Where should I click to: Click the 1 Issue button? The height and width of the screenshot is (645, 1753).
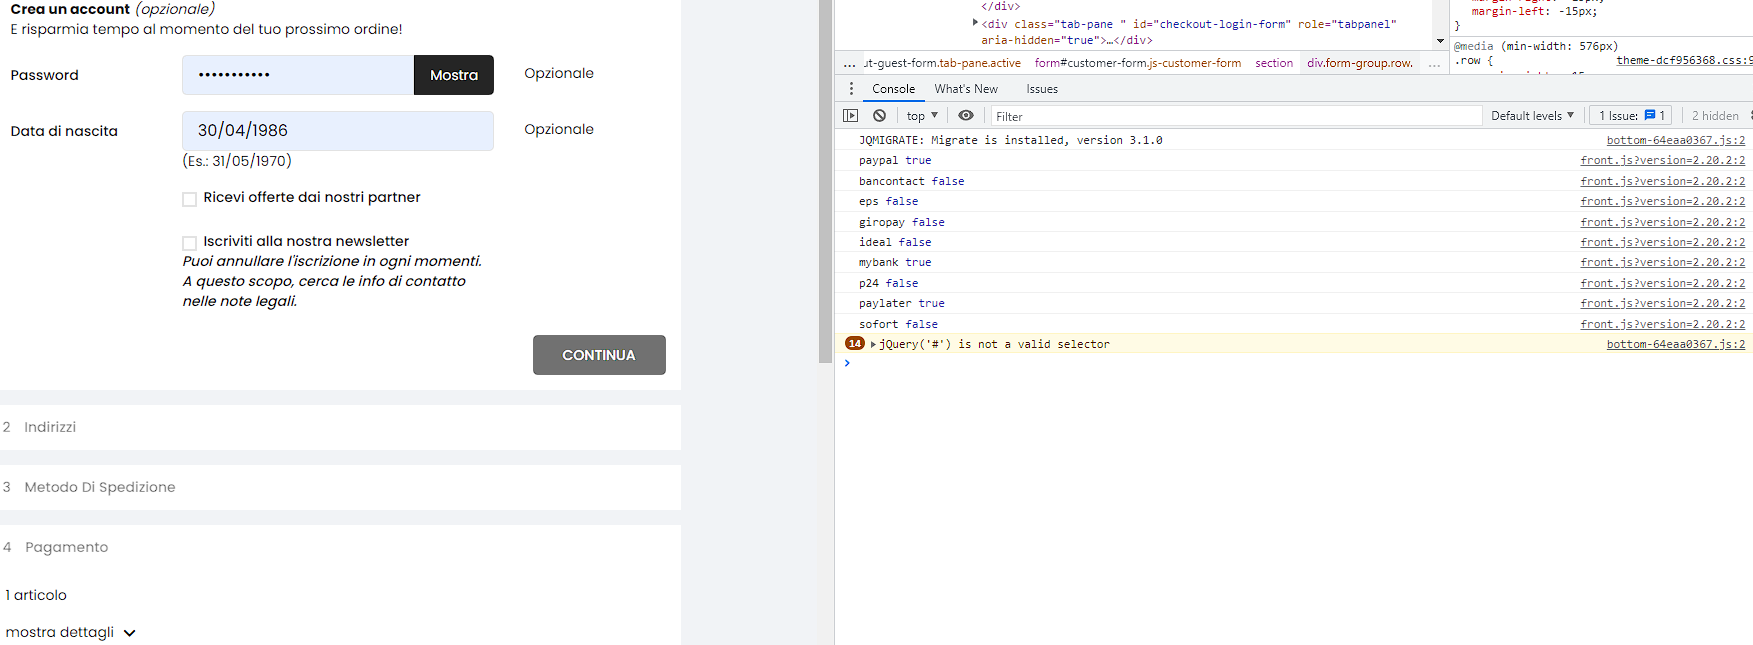tap(1632, 116)
